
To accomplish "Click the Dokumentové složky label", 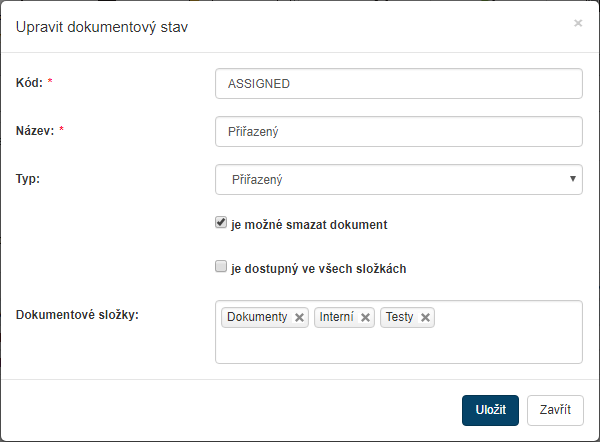I will [x=77, y=315].
